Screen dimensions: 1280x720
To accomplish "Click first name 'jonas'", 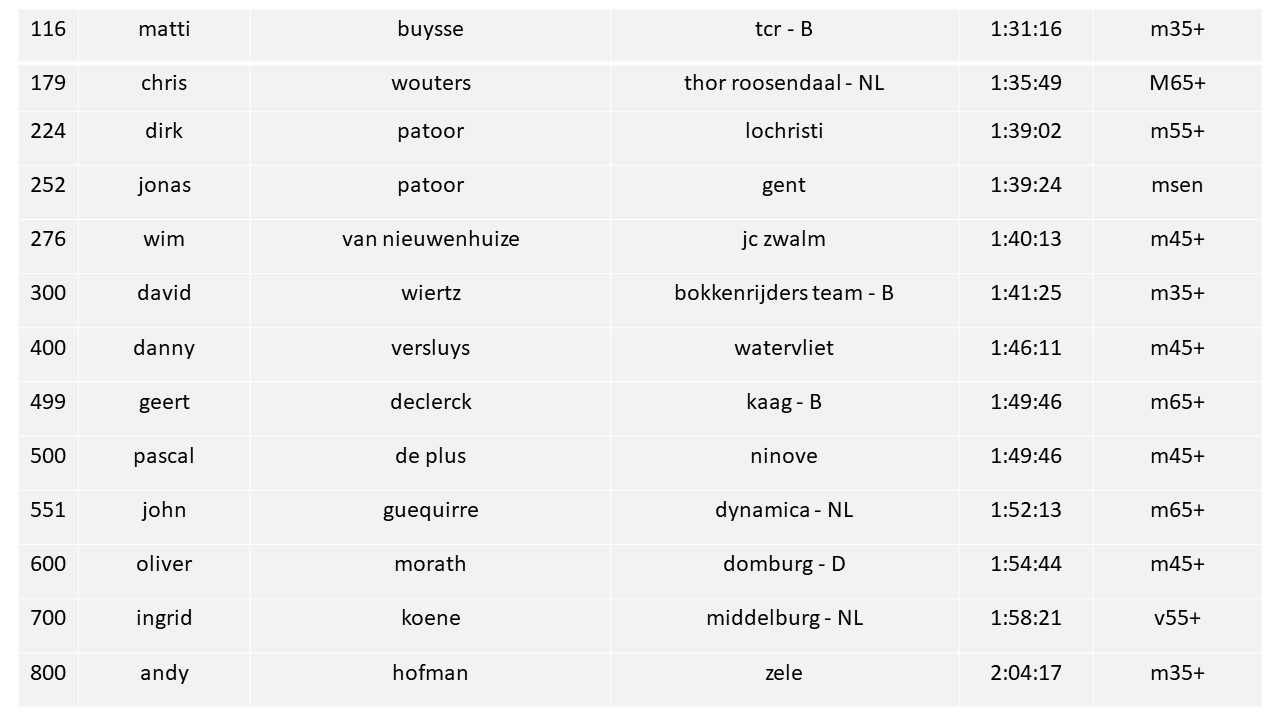I will [x=164, y=185].
